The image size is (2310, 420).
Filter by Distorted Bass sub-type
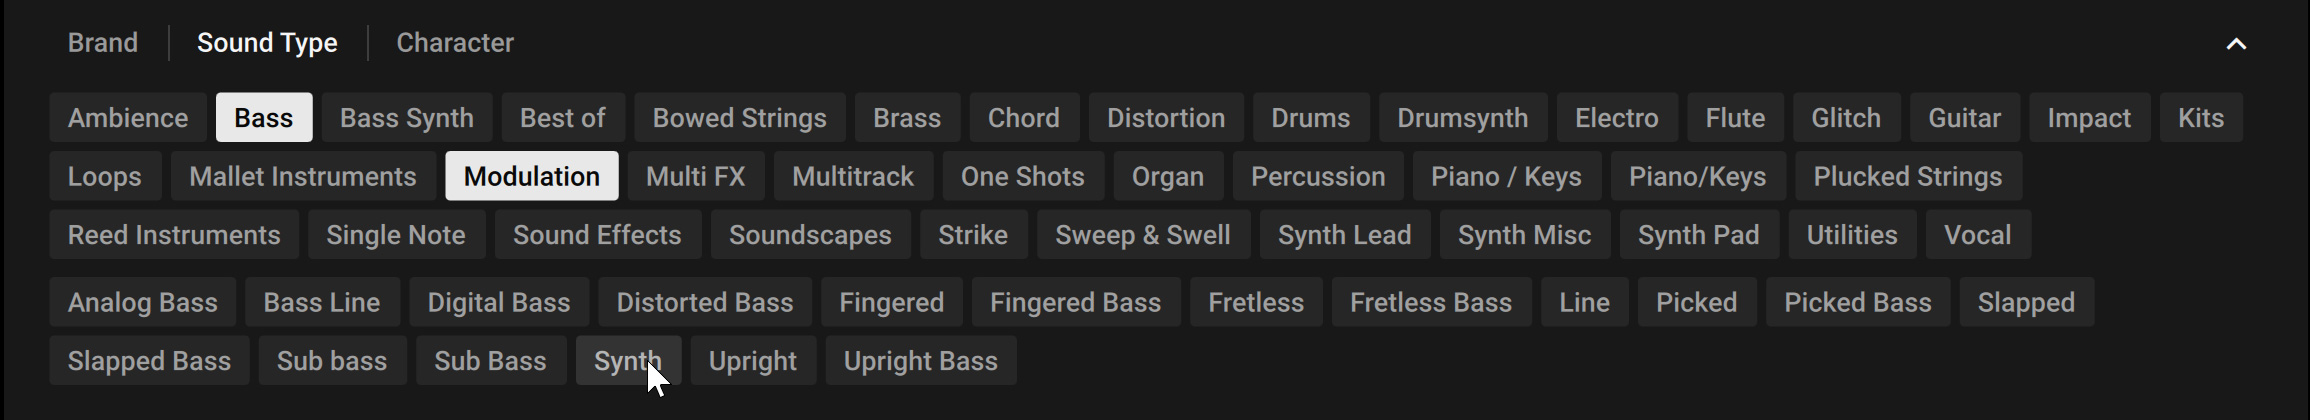pyautogui.click(x=704, y=303)
